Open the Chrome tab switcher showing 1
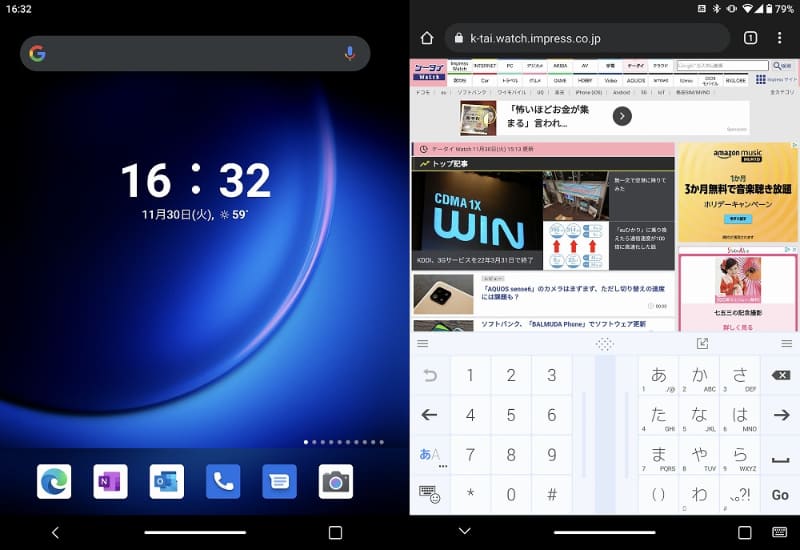The width and height of the screenshot is (800, 550). (751, 38)
